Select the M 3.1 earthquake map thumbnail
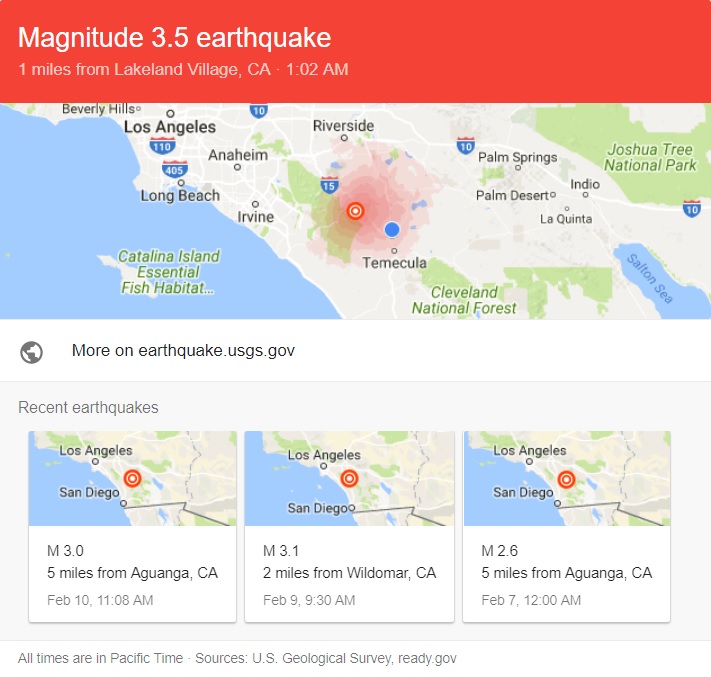 (349, 479)
